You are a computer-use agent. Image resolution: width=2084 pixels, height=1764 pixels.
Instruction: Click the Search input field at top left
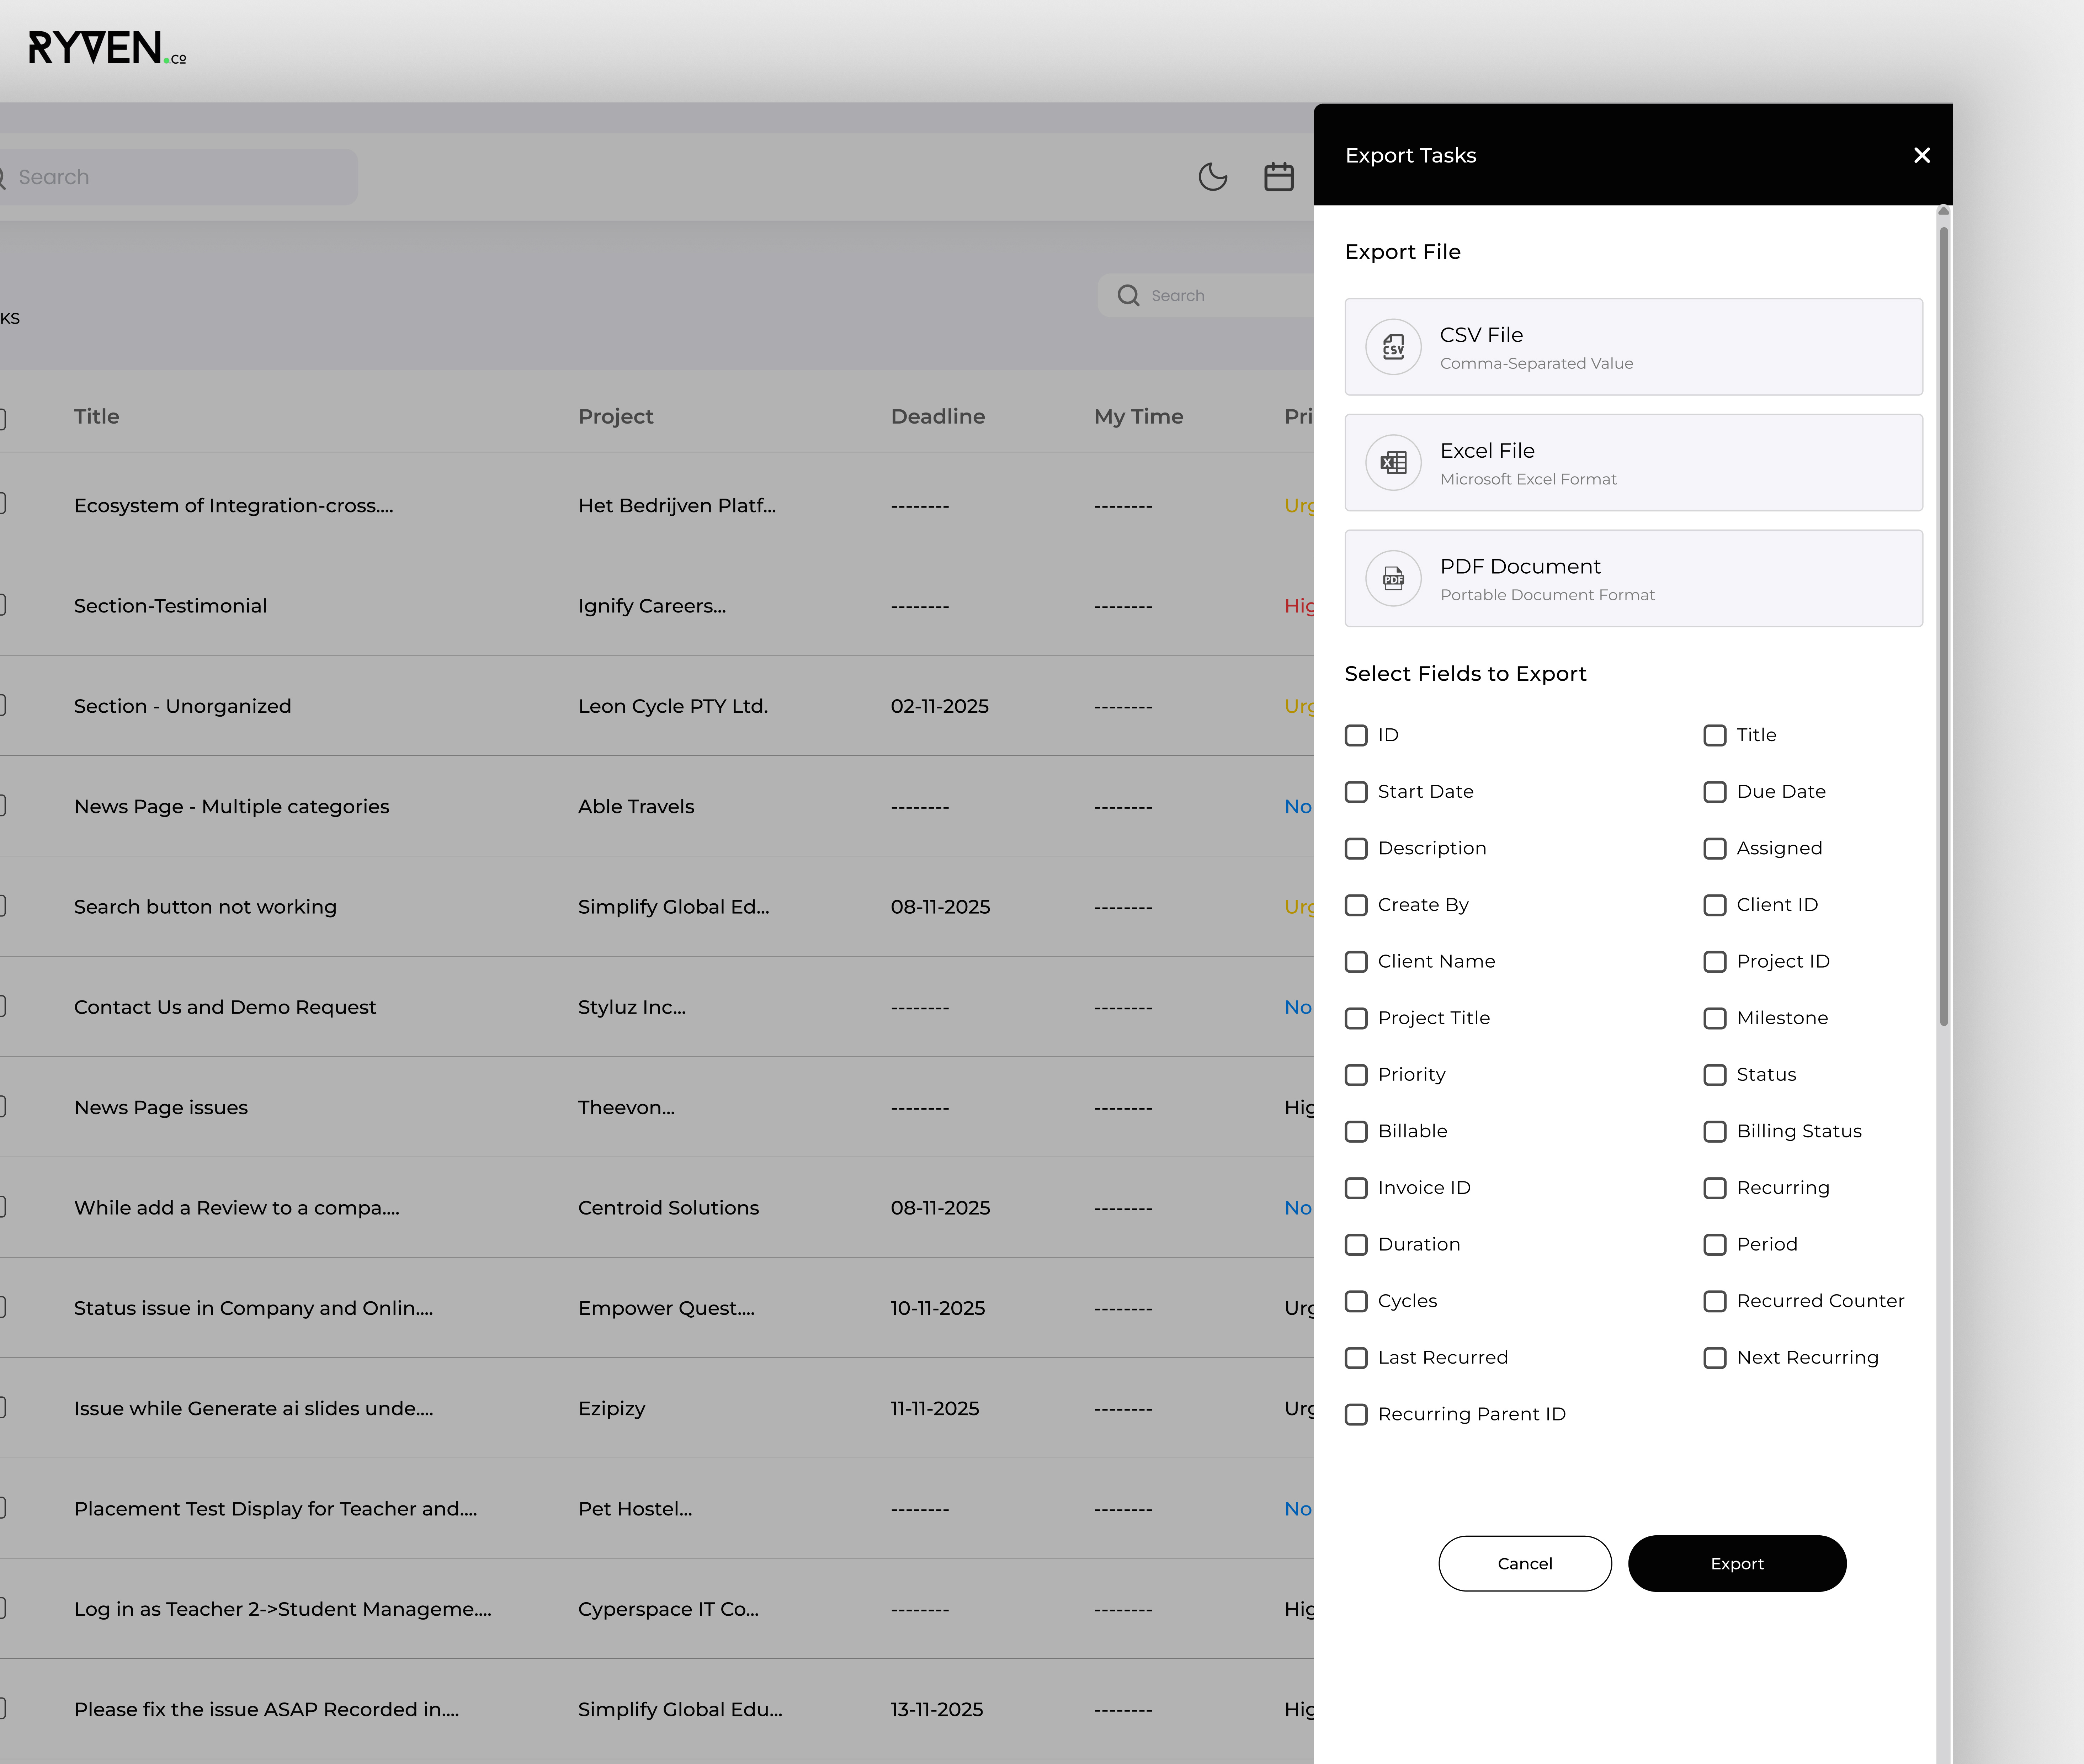click(180, 176)
